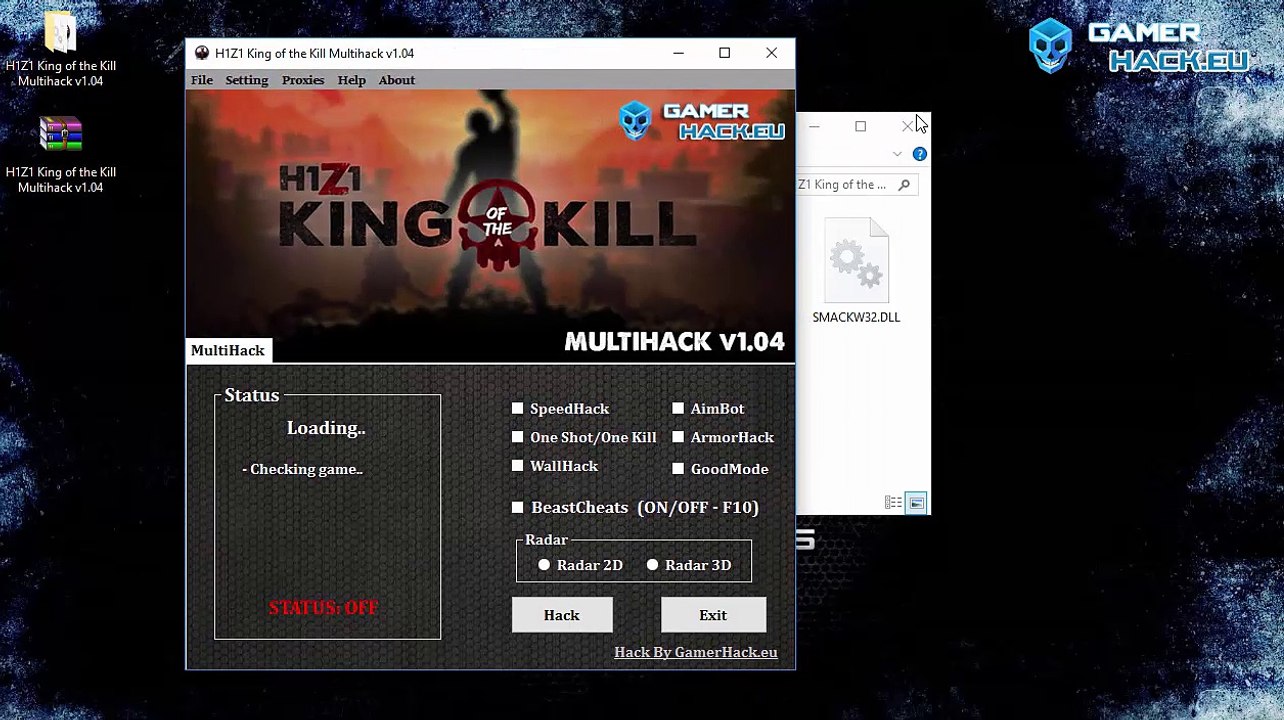Toggle the WallHack checkbox
Viewport: 1284px width, 720px height.
click(517, 466)
